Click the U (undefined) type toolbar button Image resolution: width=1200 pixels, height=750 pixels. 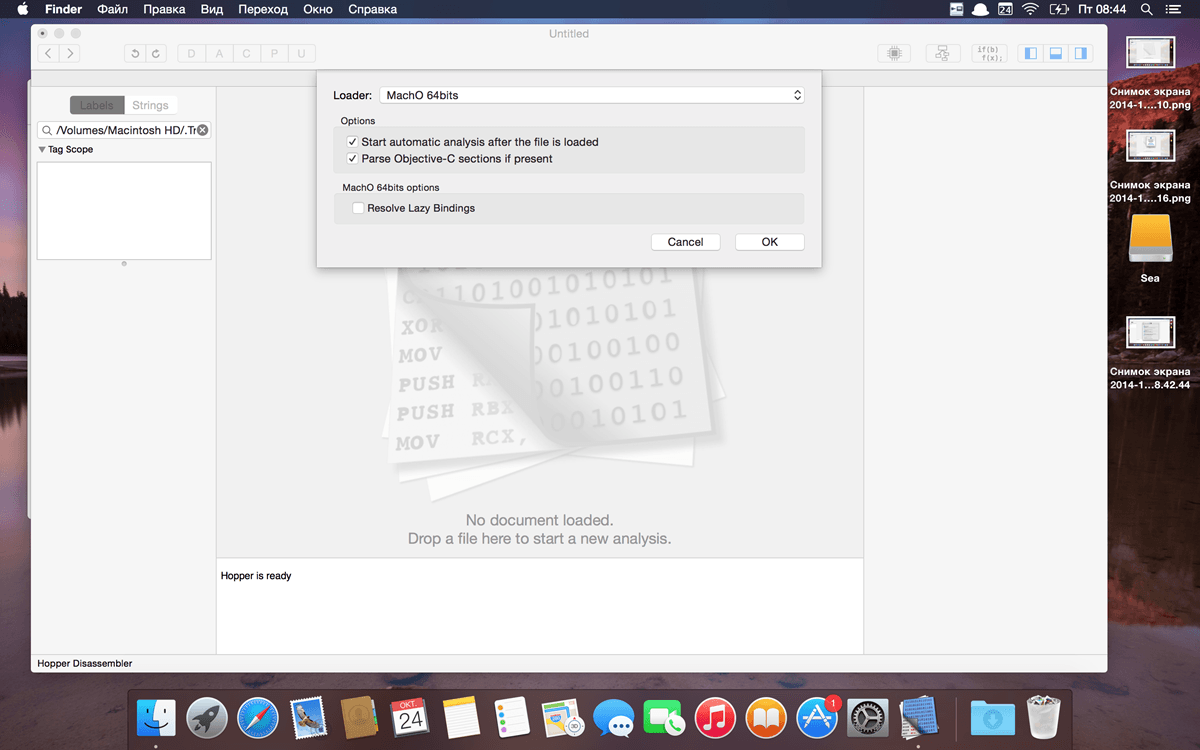(301, 53)
